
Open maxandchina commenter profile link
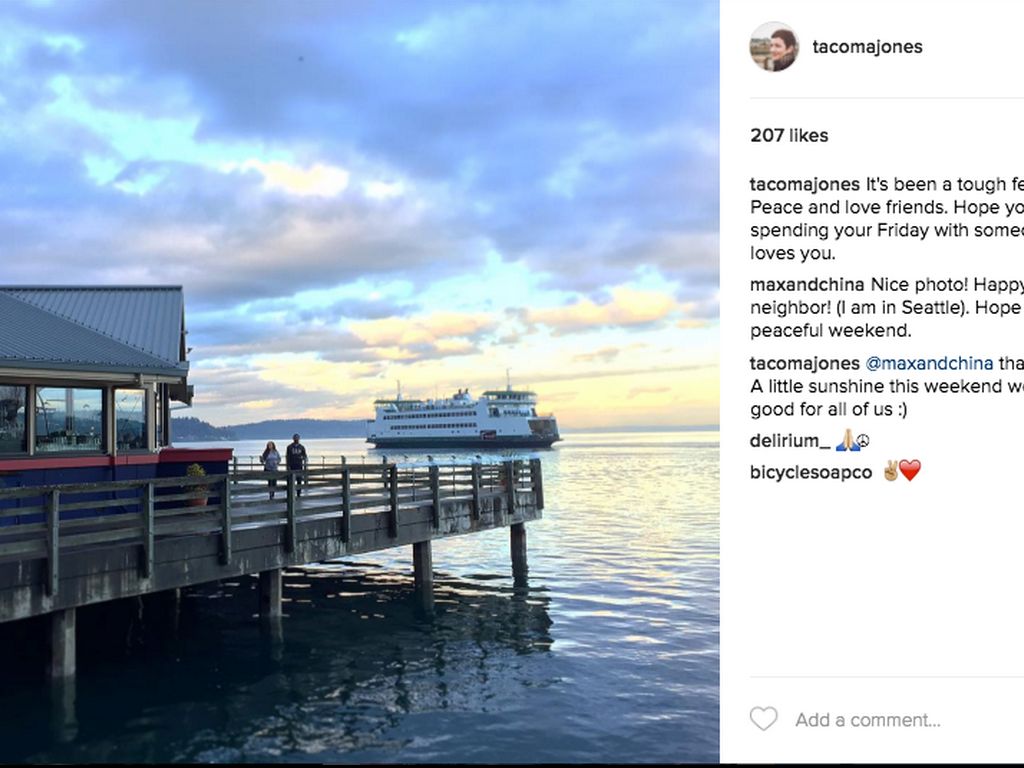tap(807, 285)
